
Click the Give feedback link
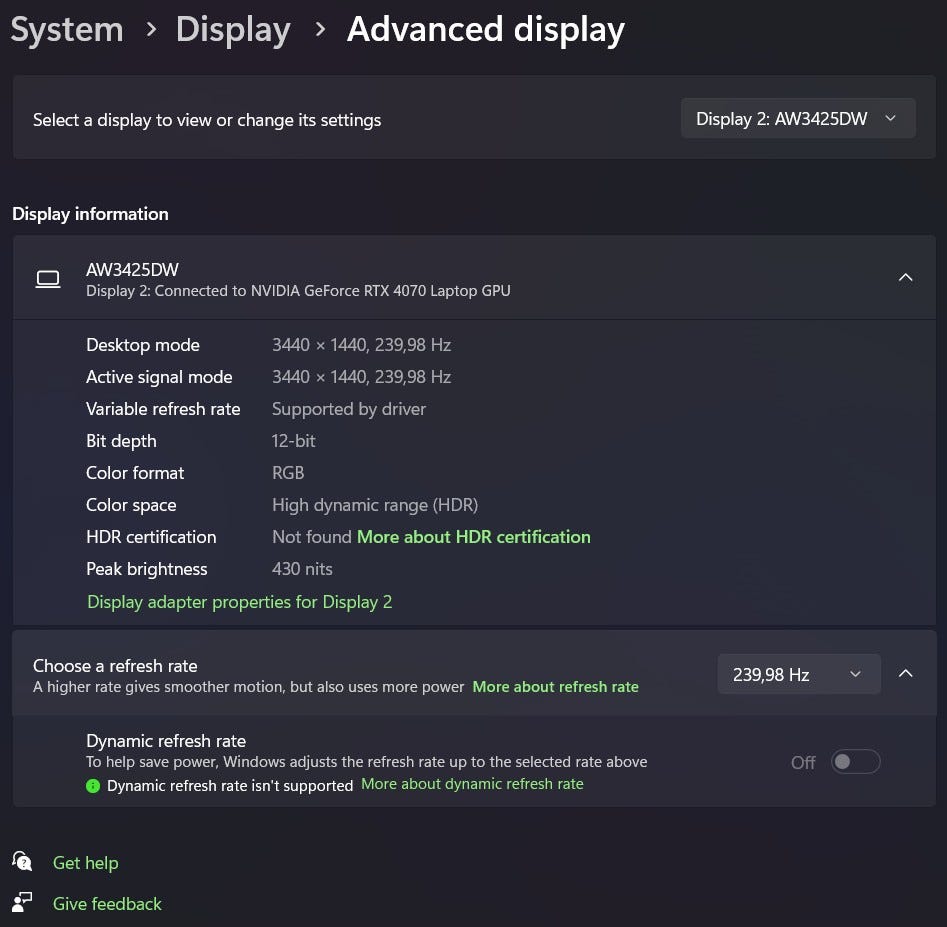pos(108,904)
